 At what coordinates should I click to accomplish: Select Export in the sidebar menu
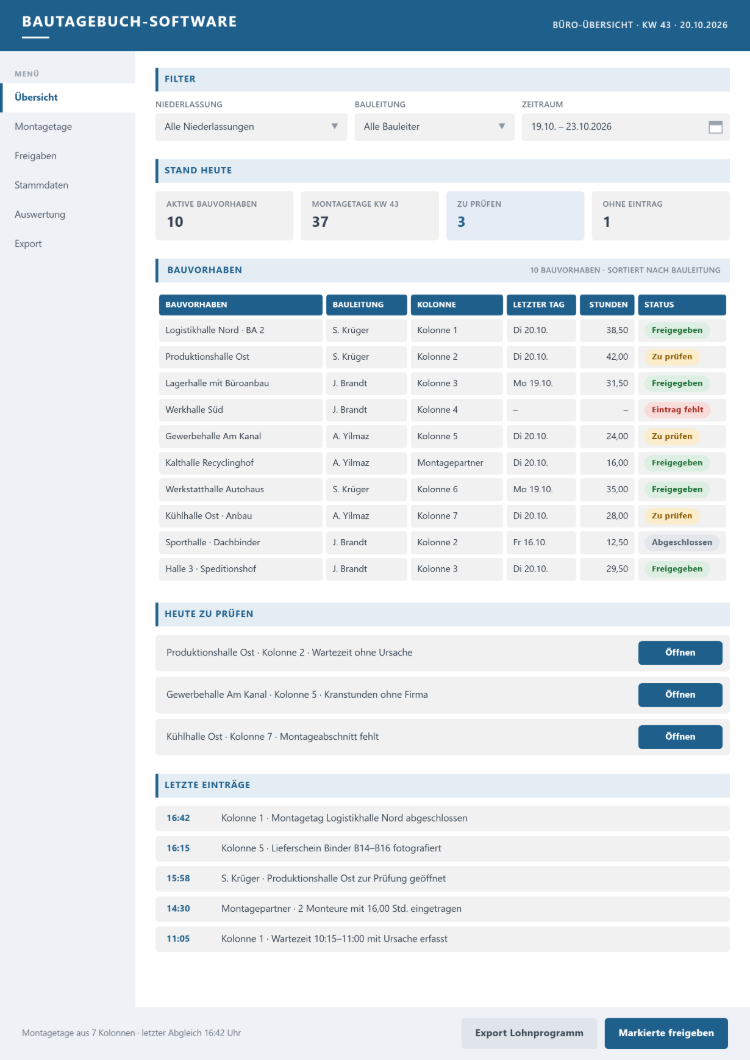point(68,243)
